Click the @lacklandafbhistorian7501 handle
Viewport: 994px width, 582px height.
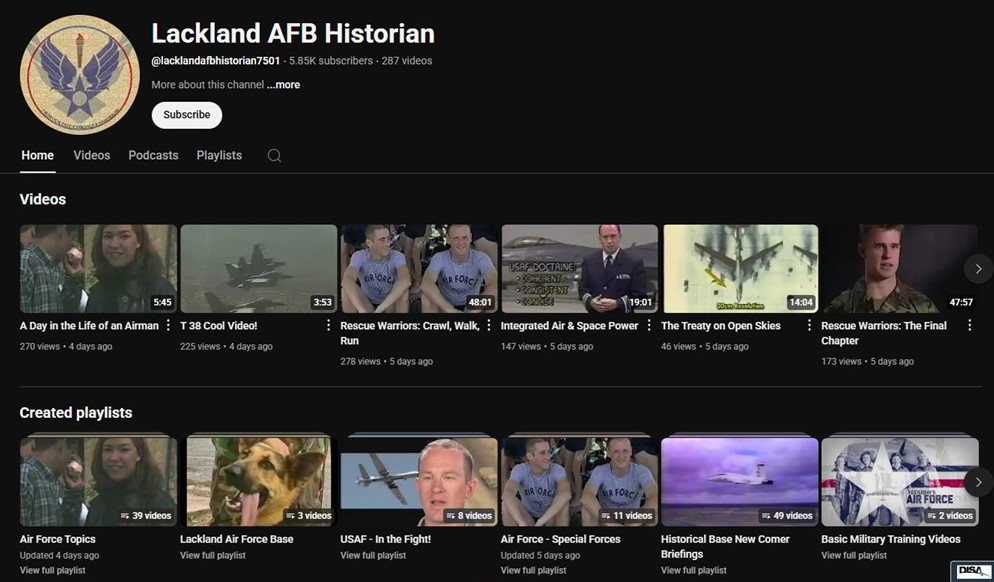(216, 61)
